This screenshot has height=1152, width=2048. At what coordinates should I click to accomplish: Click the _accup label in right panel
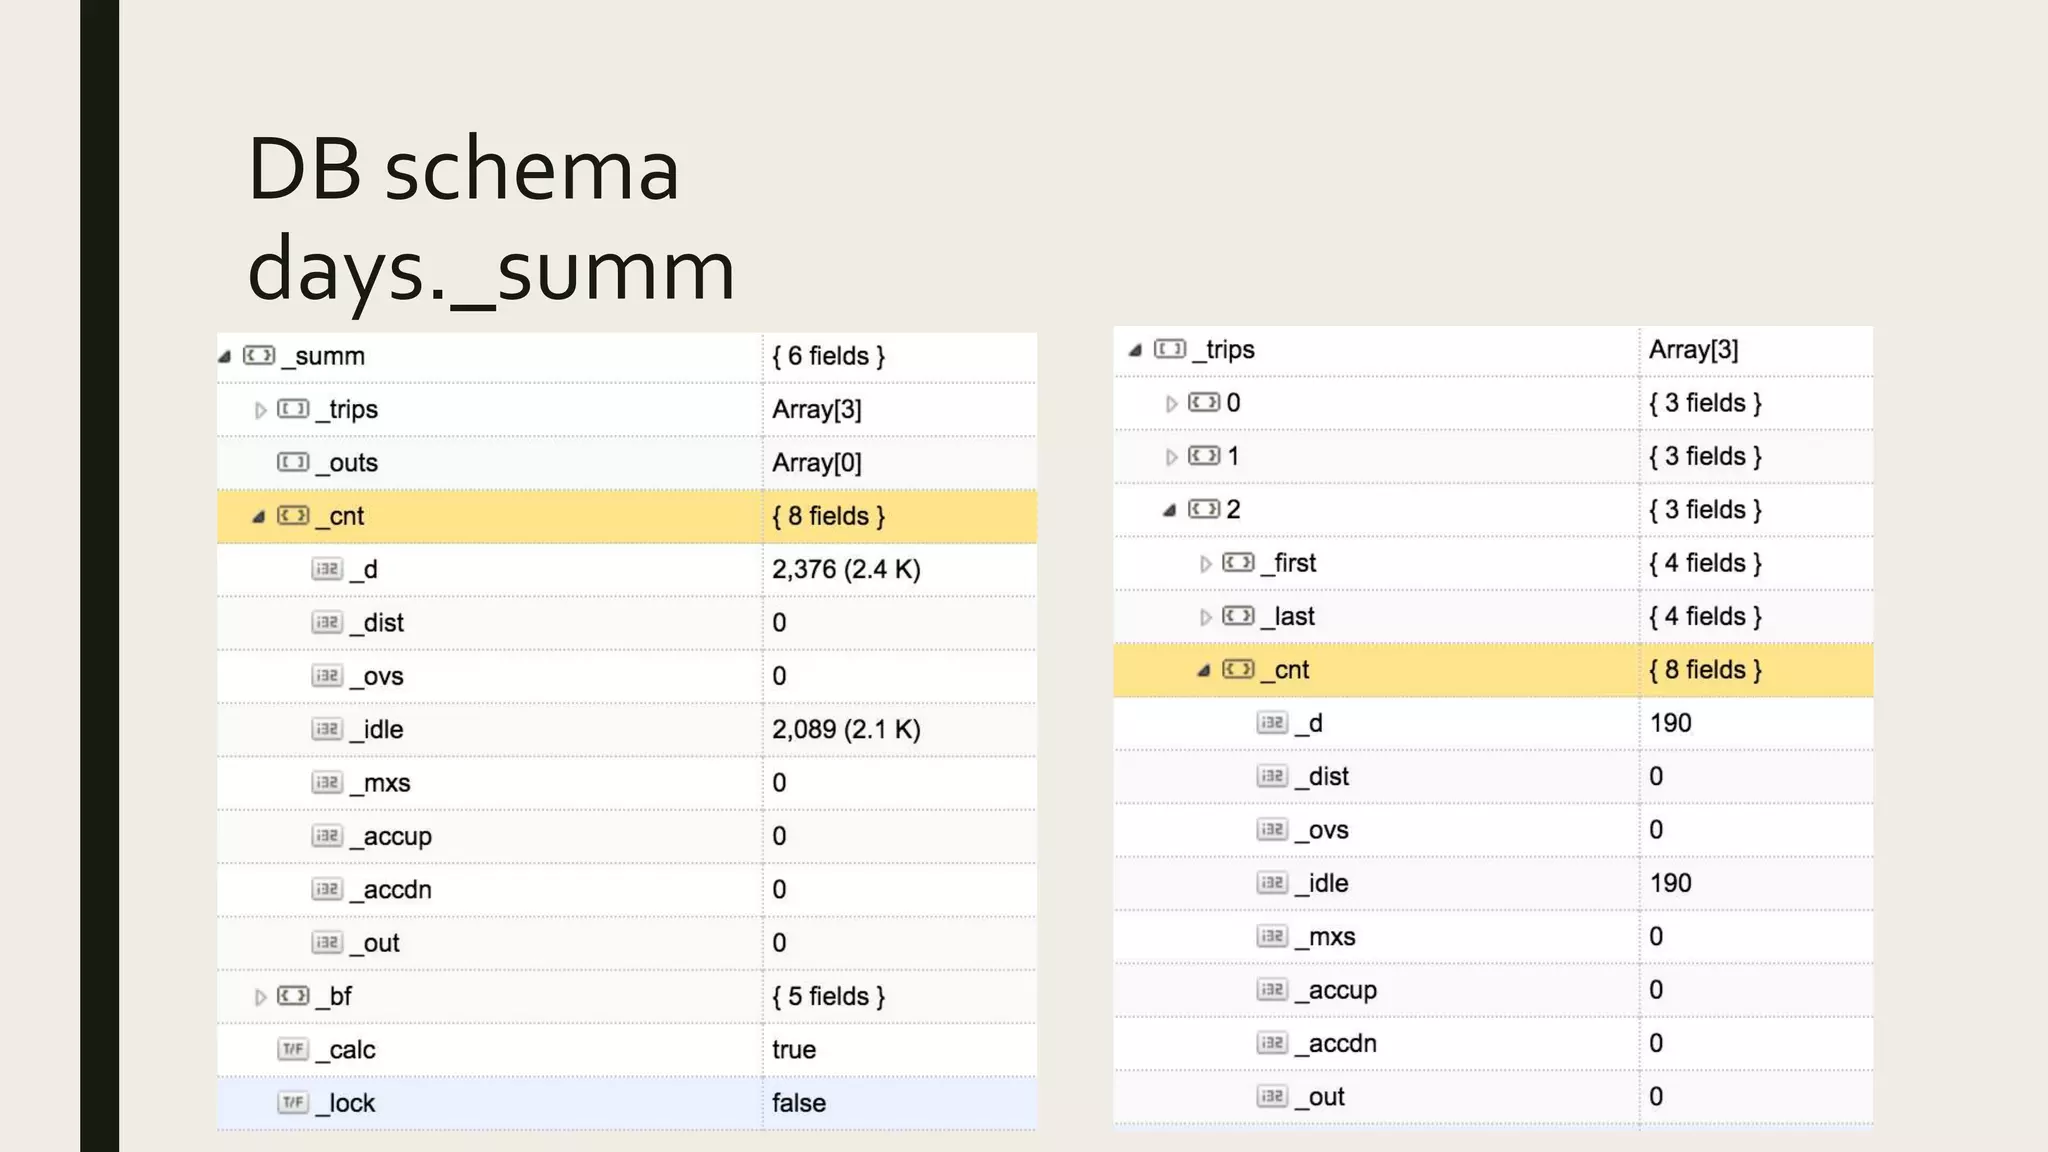click(x=1336, y=990)
